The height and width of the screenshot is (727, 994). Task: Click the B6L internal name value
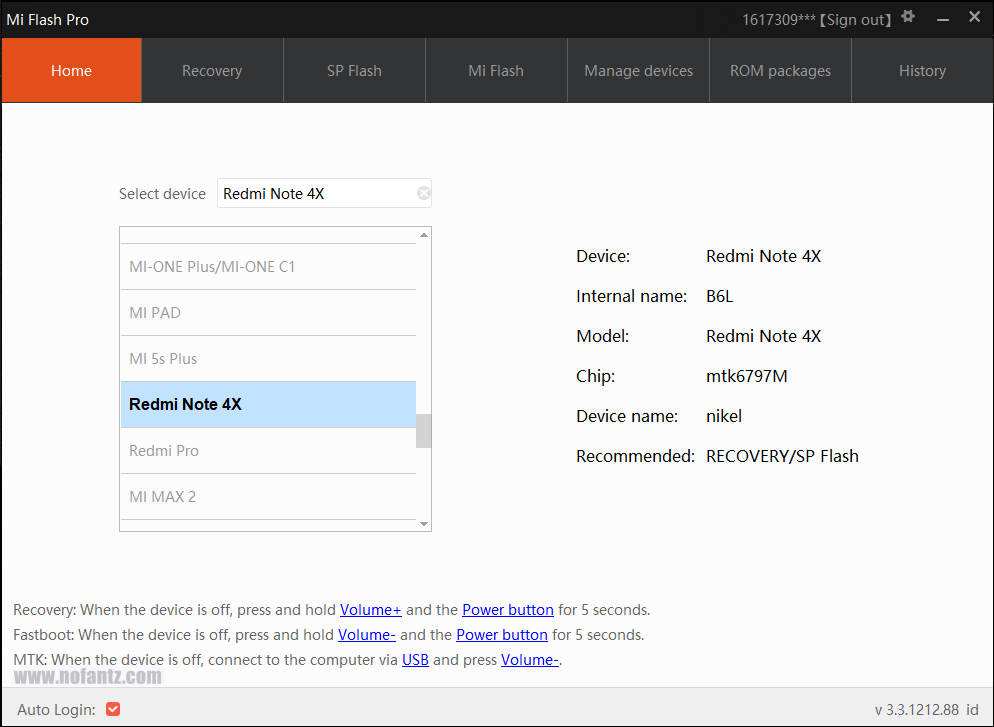click(720, 296)
